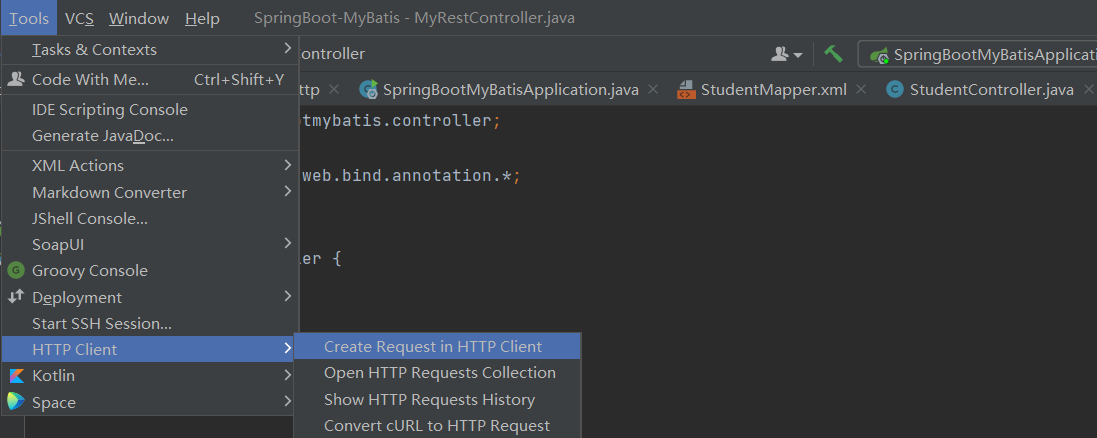
Task: Click StudentMapper.xml file type icon
Action: 686,90
